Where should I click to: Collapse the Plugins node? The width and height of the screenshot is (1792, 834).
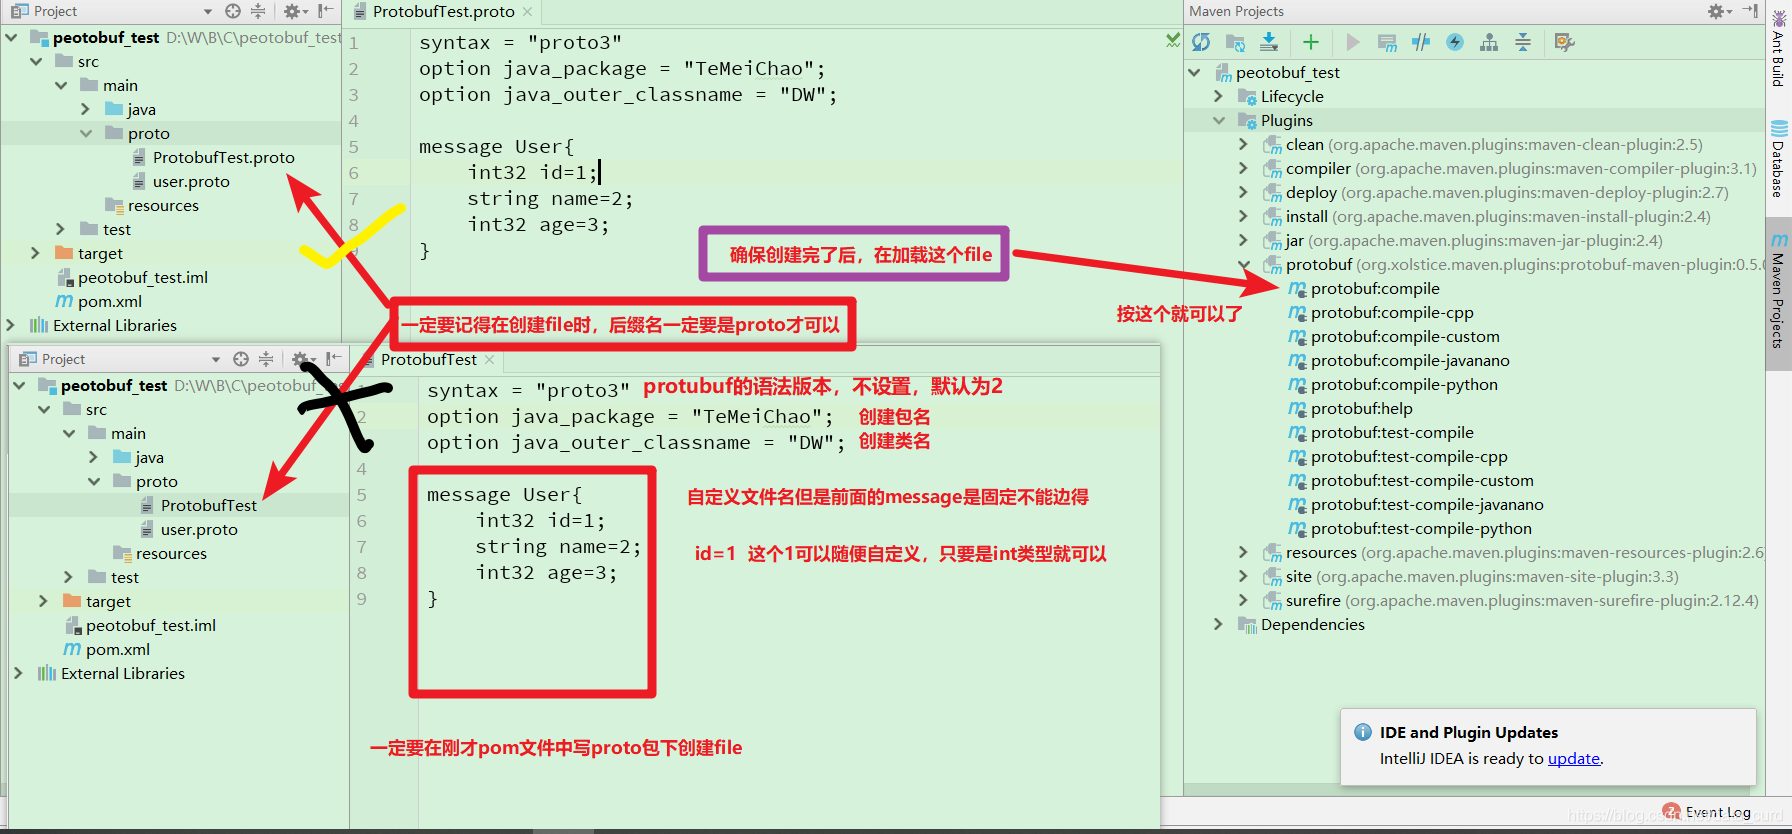[x=1218, y=121]
